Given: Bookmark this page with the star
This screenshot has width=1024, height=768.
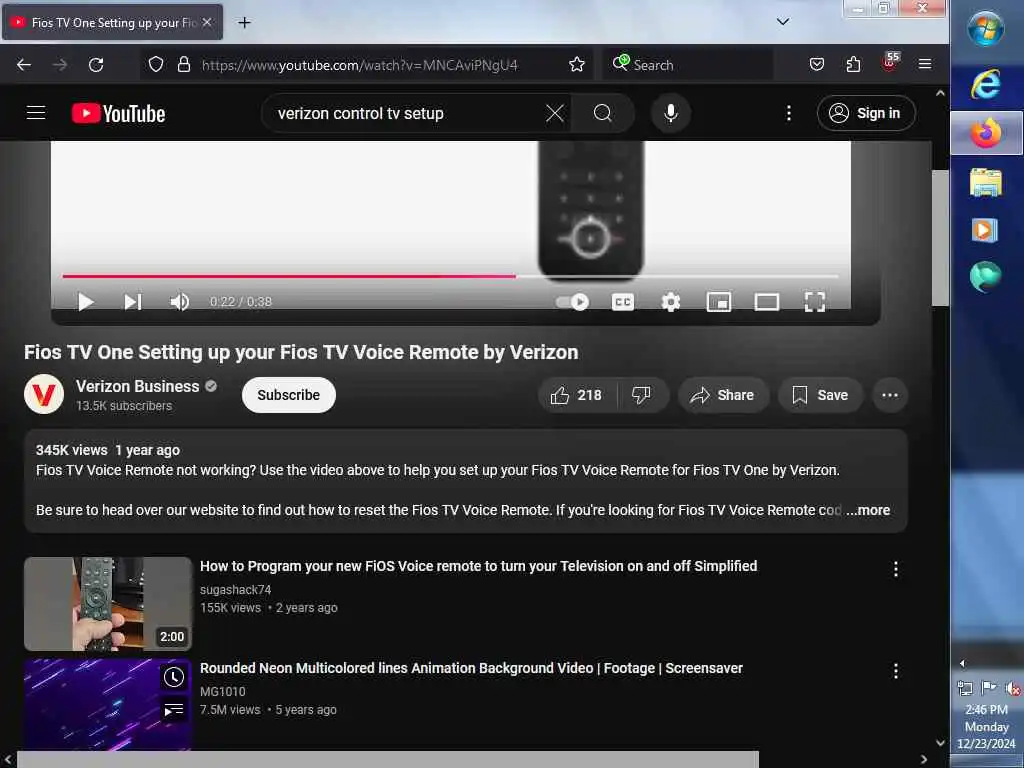Looking at the screenshot, I should point(577,65).
